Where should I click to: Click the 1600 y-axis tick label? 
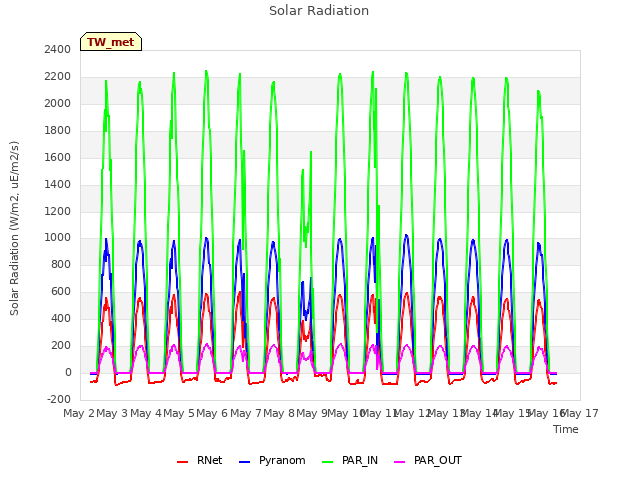(x=58, y=157)
